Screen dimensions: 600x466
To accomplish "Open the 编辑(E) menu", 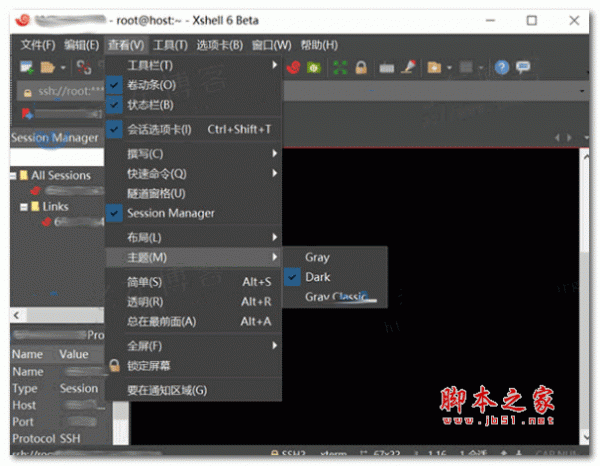I will click(82, 45).
